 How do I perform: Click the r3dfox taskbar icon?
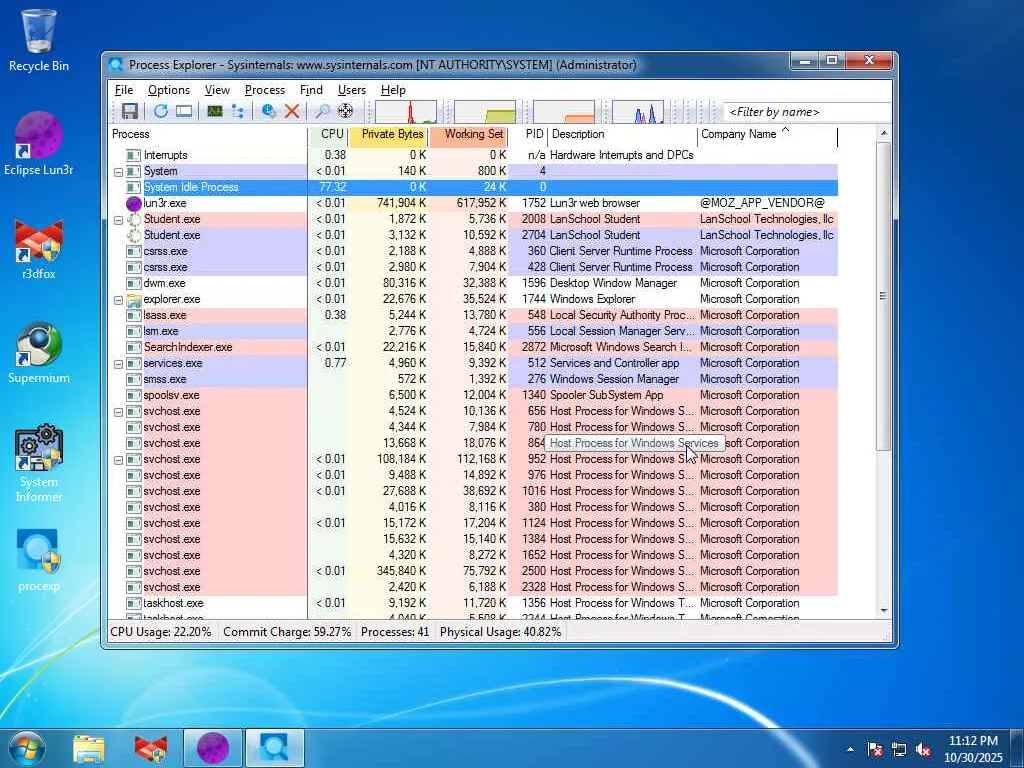151,748
